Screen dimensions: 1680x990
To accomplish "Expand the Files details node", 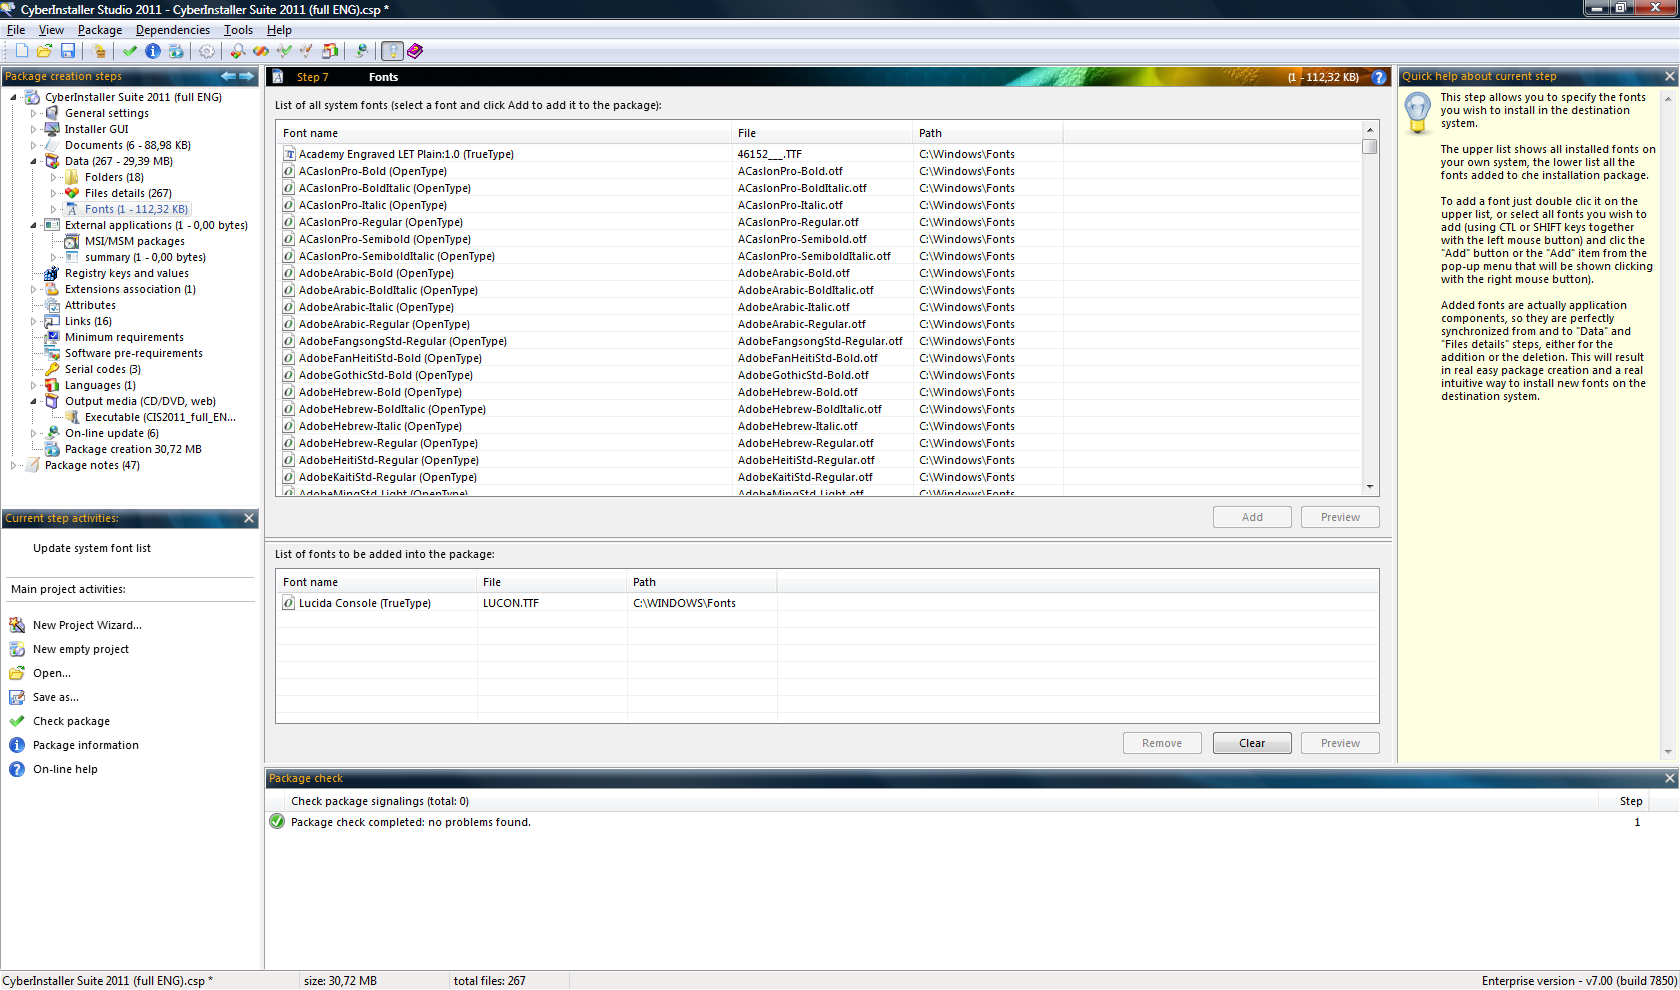I will point(54,193).
